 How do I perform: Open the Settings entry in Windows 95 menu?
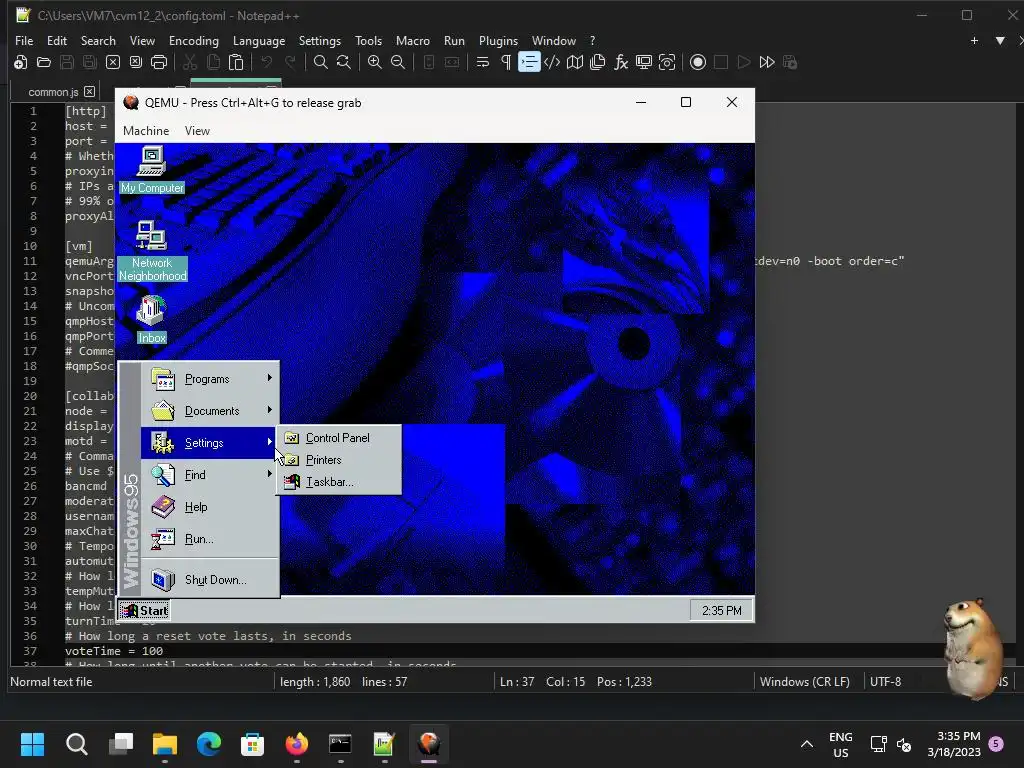(x=210, y=443)
